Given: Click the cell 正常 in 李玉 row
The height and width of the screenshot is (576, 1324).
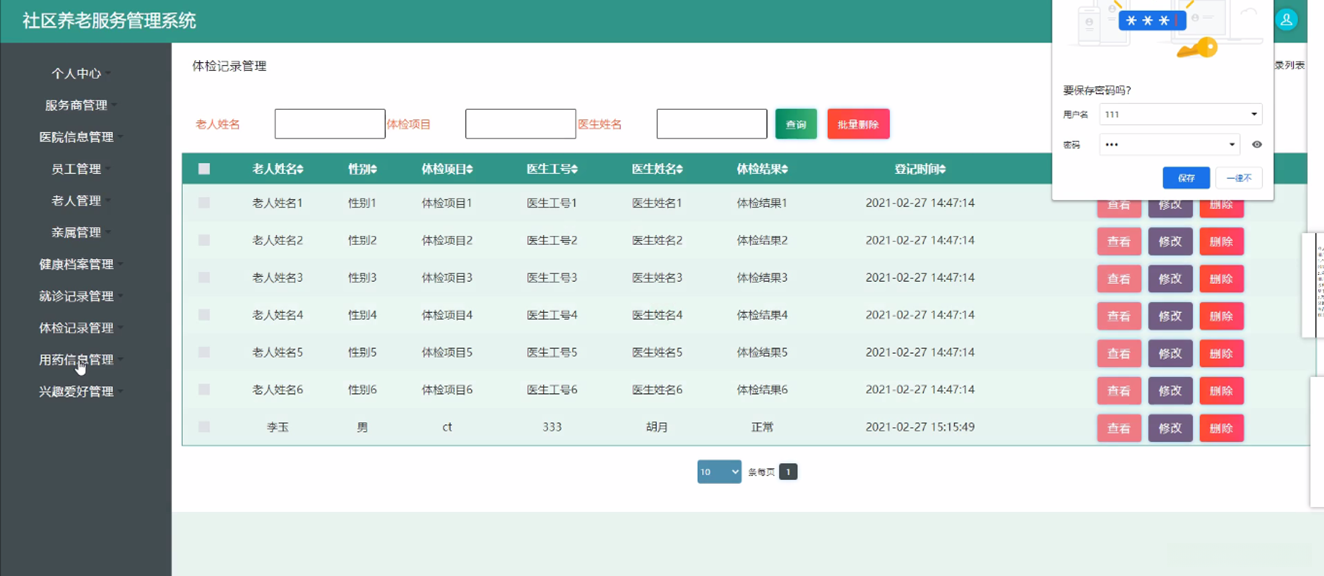Looking at the screenshot, I should [x=762, y=427].
